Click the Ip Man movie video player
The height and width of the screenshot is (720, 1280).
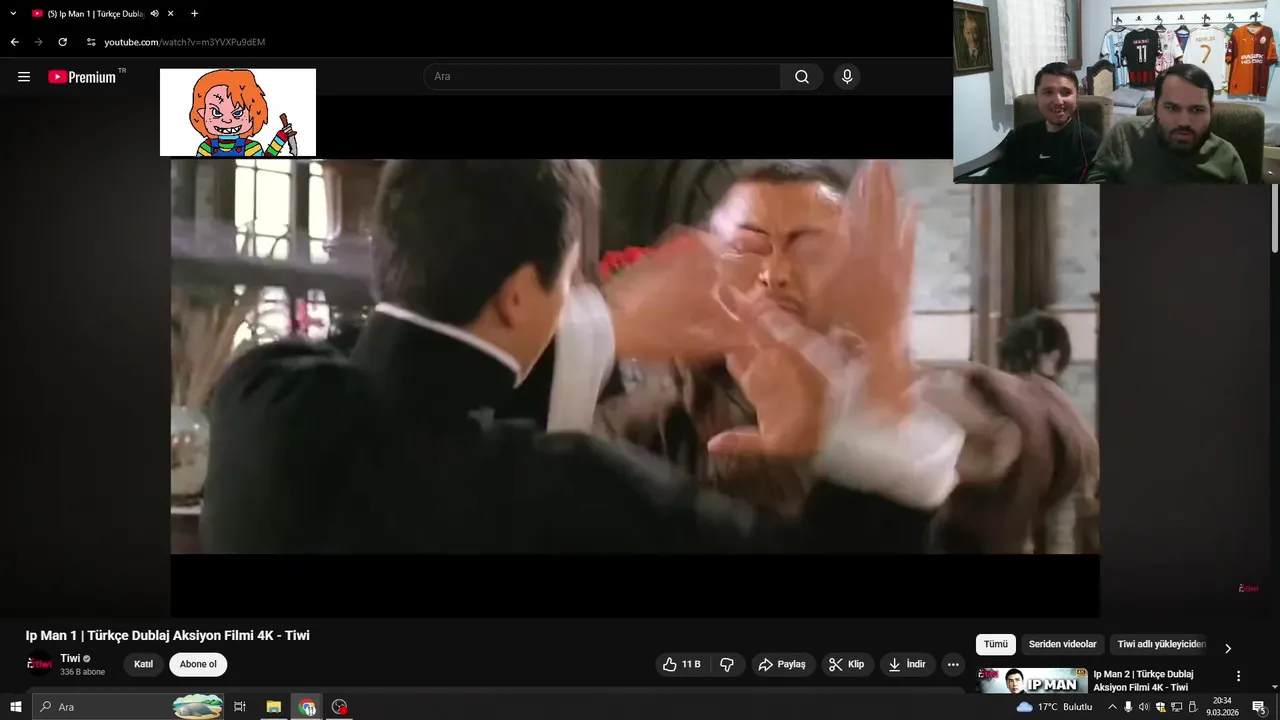point(635,357)
